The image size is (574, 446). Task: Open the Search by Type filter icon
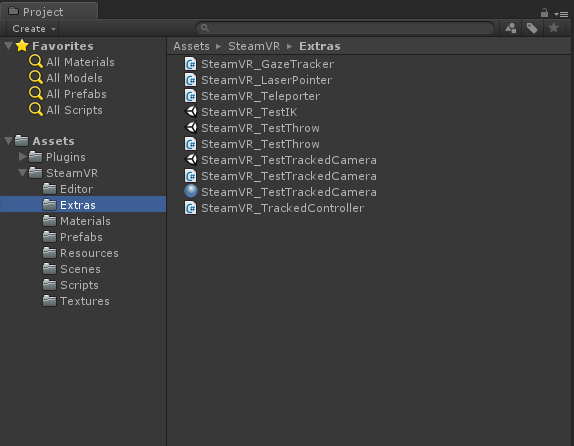[511, 28]
